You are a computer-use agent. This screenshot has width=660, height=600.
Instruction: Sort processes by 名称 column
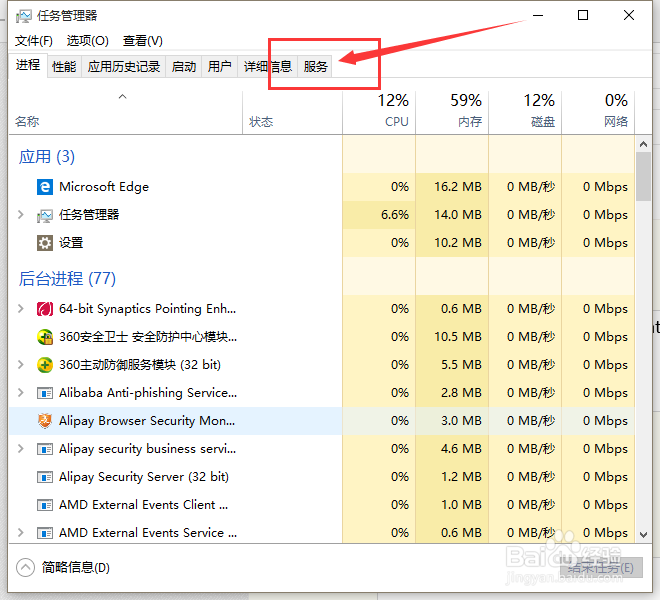(x=125, y=113)
